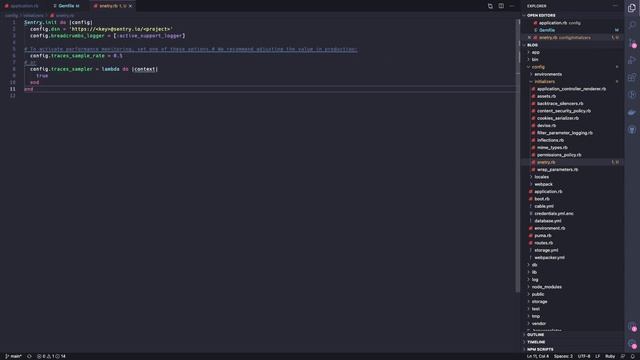The width and height of the screenshot is (640, 360).
Task: Click the open changes icon in editor toolbar
Action: pos(490,6)
